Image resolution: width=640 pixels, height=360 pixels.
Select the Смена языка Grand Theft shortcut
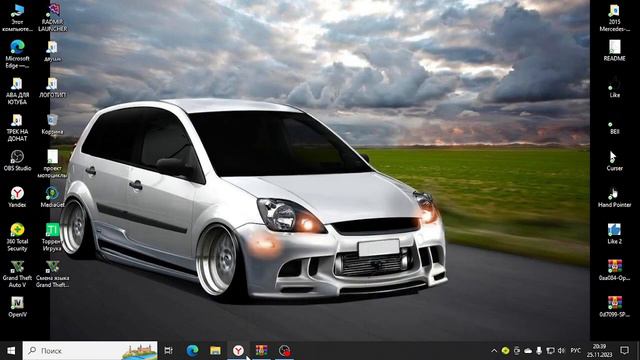pyautogui.click(x=52, y=273)
